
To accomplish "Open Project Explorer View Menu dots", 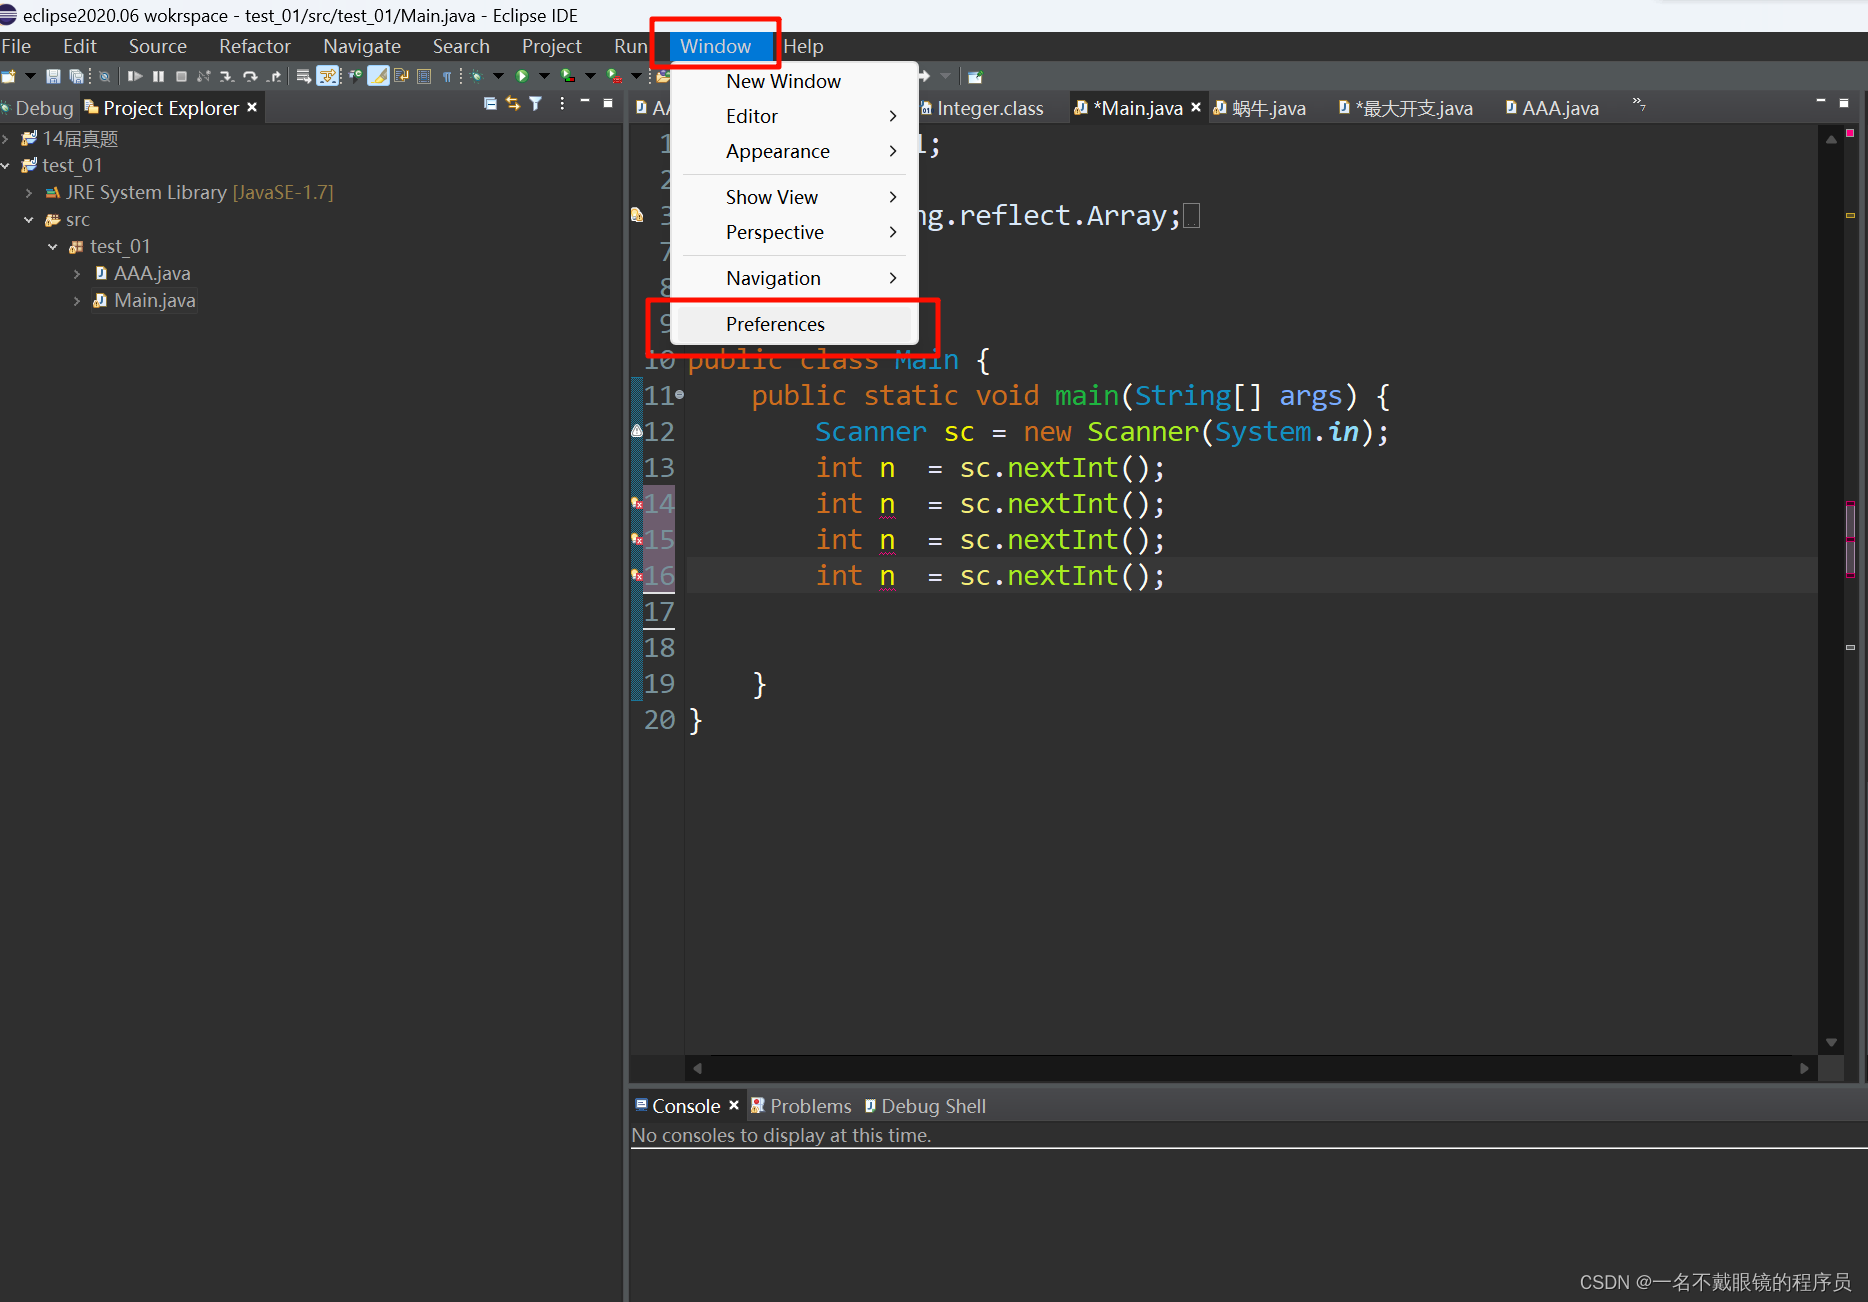I will pyautogui.click(x=562, y=103).
